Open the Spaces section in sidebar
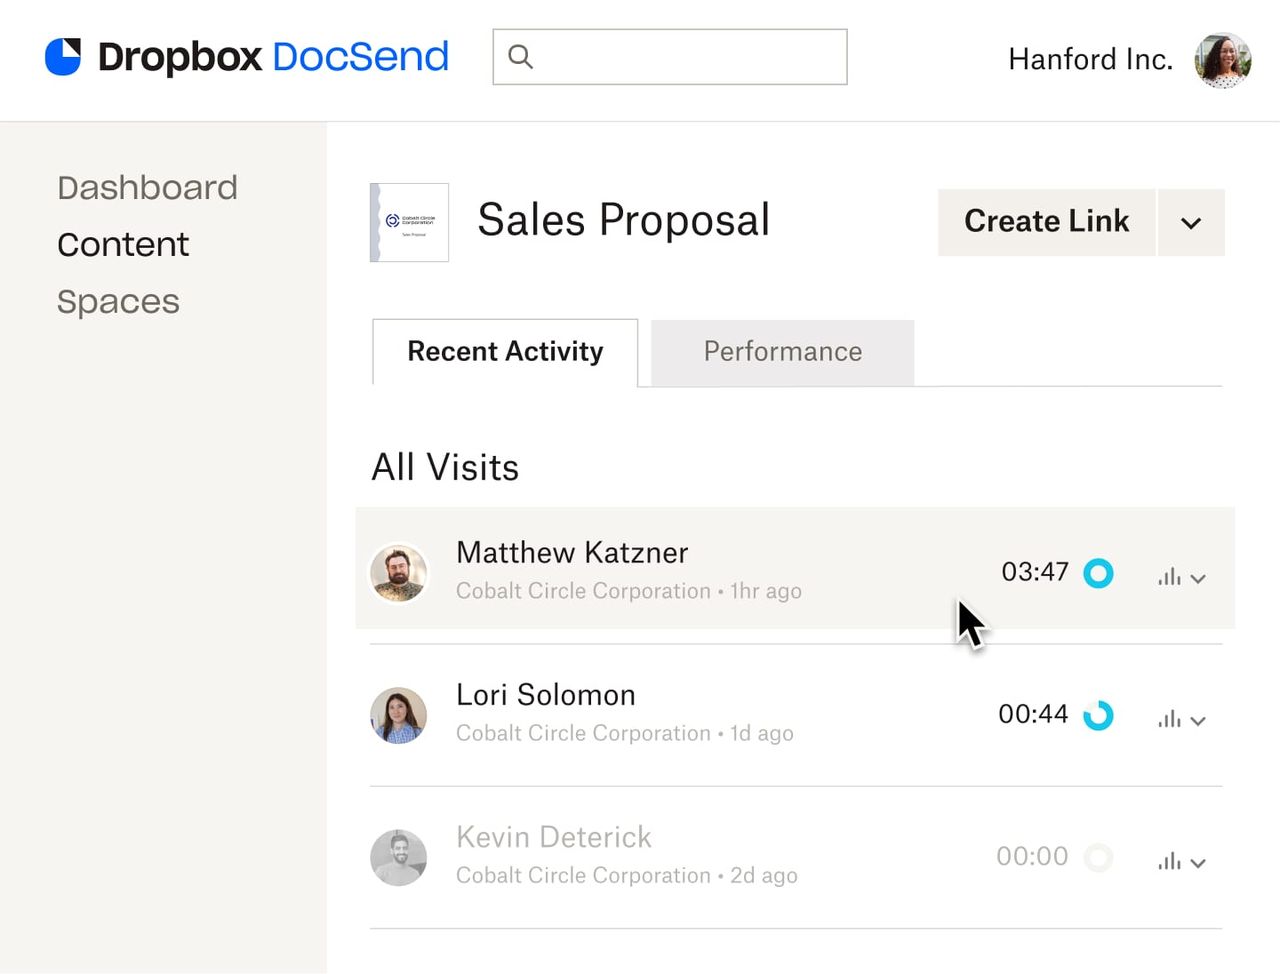 [118, 301]
